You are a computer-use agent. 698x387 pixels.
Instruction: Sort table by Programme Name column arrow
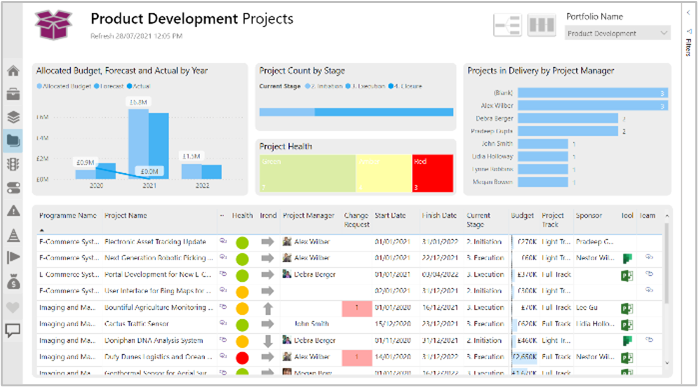[42, 230]
